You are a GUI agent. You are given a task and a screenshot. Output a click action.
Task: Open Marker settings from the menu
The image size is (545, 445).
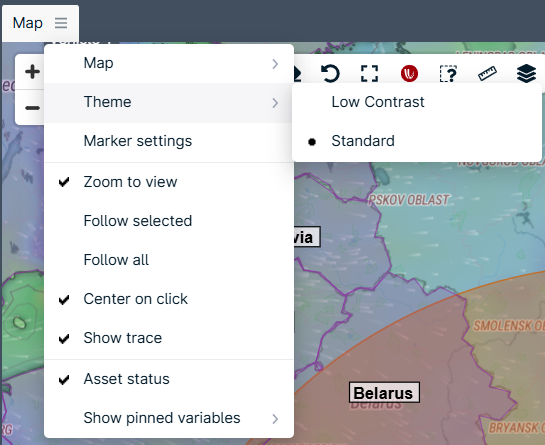169,141
